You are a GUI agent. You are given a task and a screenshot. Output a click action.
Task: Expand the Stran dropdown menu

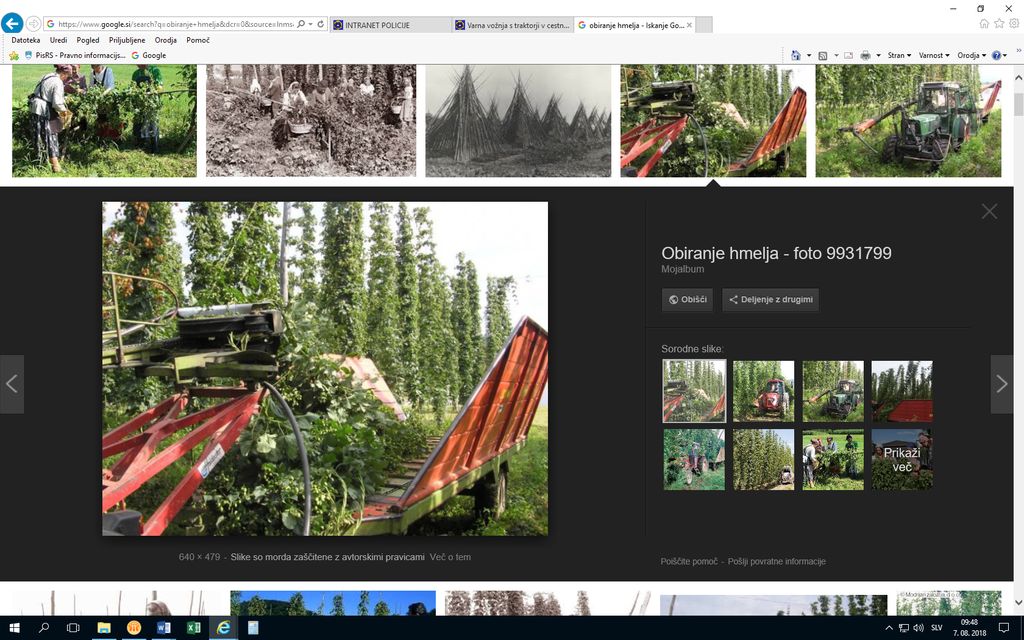pyautogui.click(x=899, y=56)
